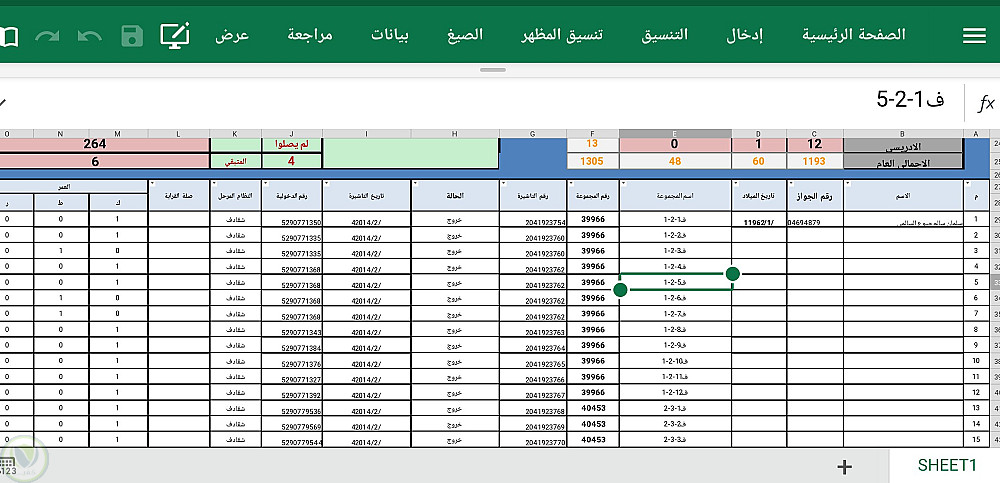
Task: Click the redo arrow icon
Action: [x=47, y=36]
